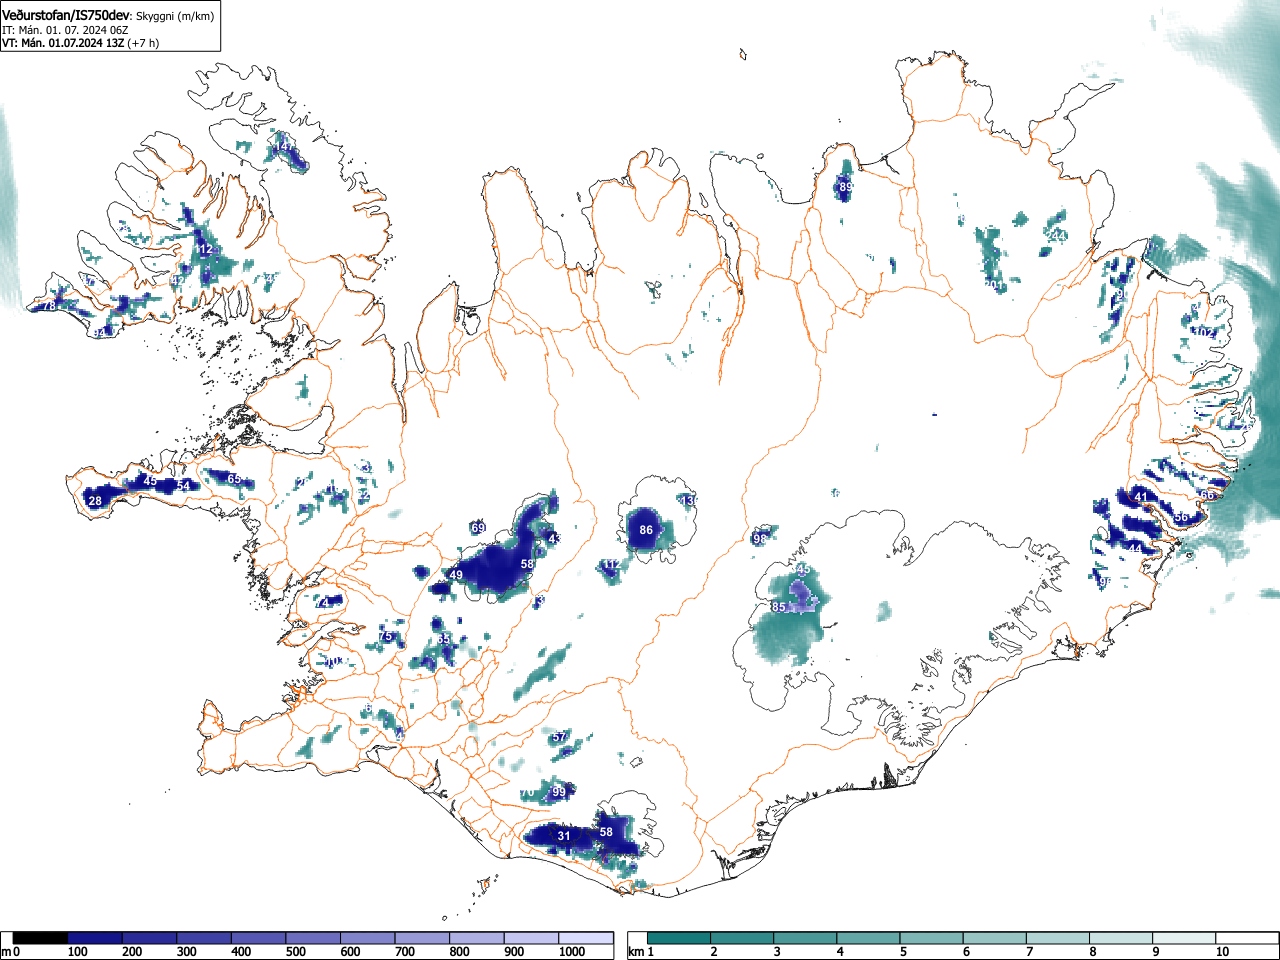Image resolution: width=1280 pixels, height=960 pixels.
Task: Click the "10" label on km scale
Action: 1222,952
